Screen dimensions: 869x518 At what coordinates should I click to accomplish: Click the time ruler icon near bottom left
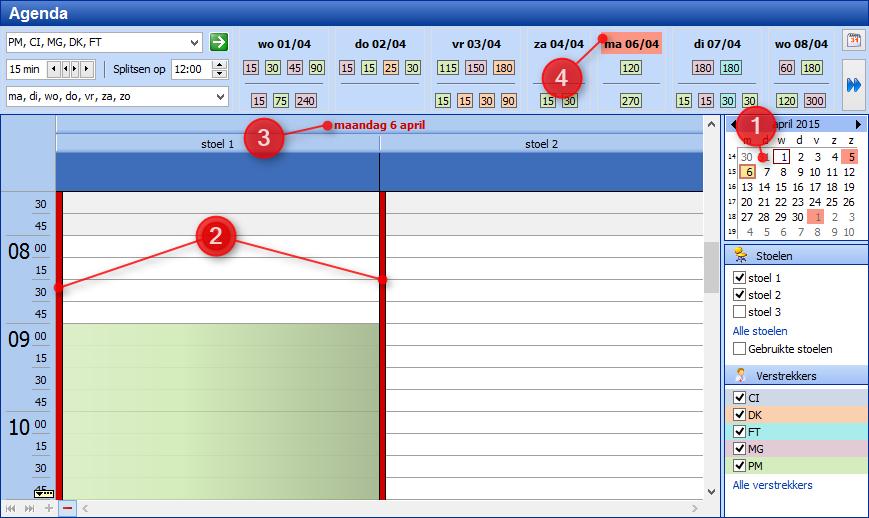point(43,493)
